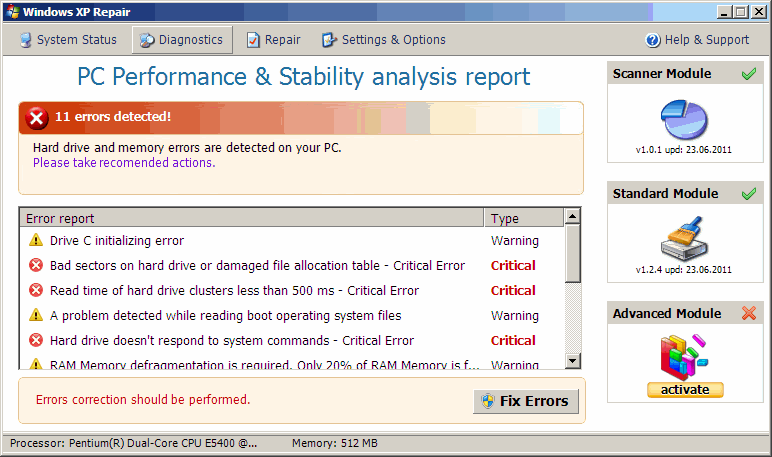Select 'Drive C initializing error' row text
Screen dimensions: 772x457
117,241
